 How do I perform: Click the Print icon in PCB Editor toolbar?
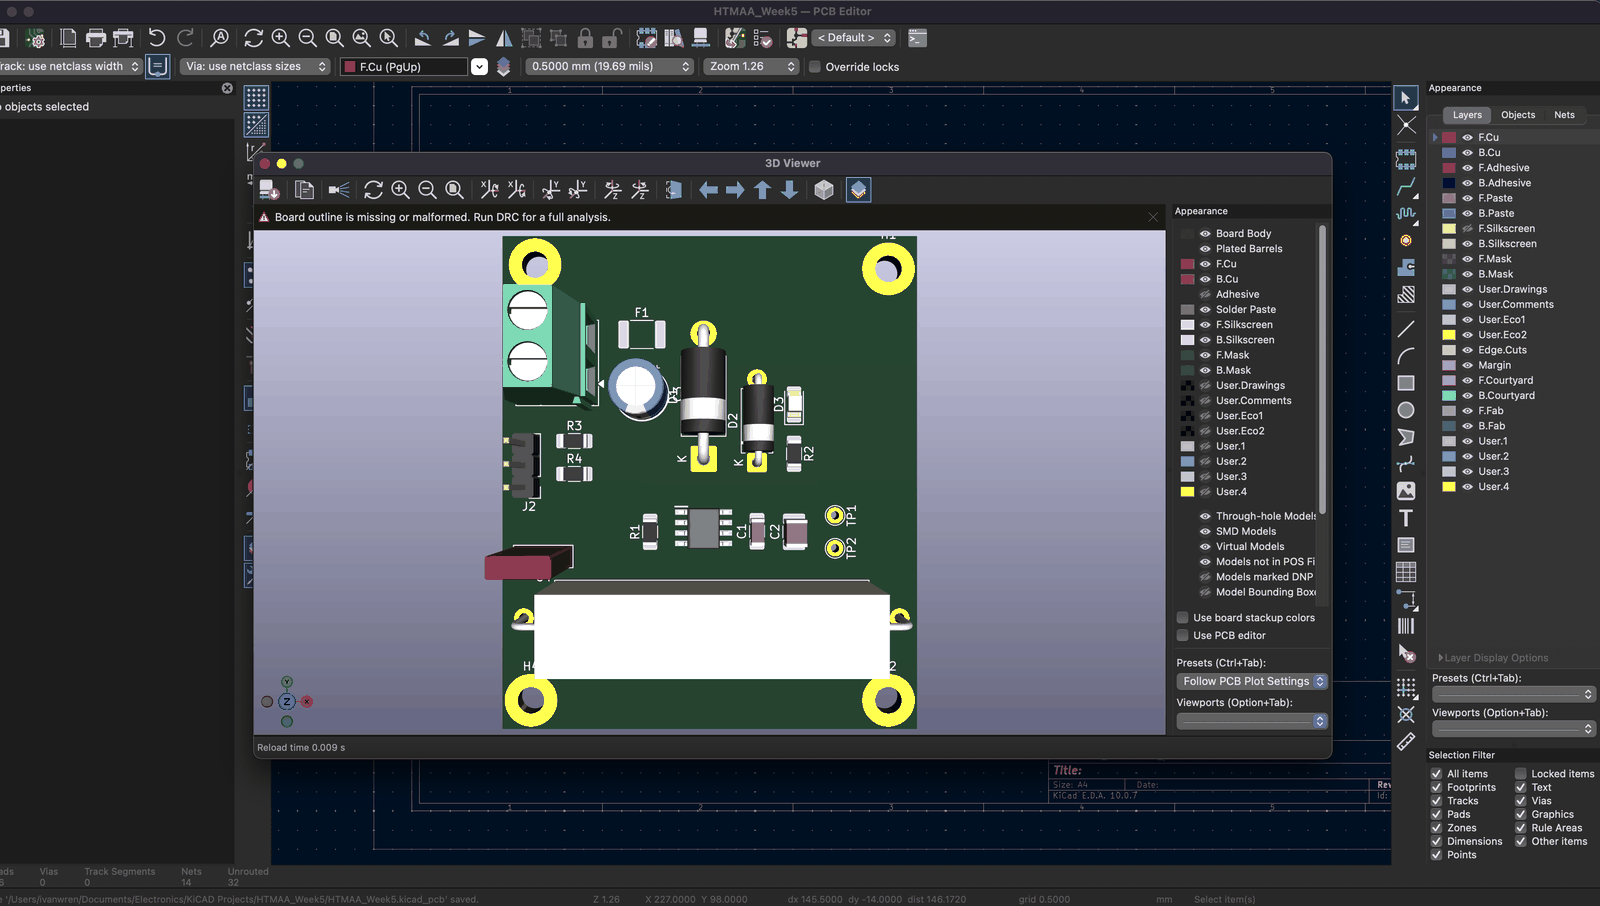(x=96, y=38)
